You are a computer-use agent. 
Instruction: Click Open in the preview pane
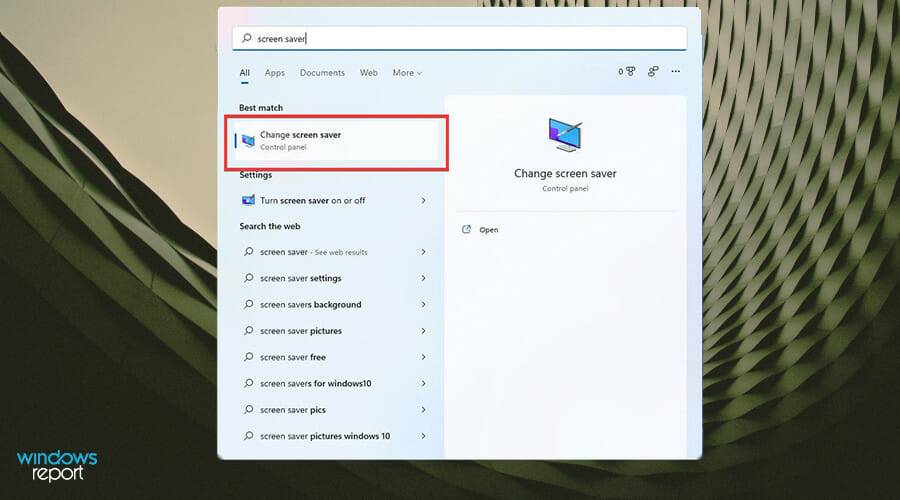(488, 230)
